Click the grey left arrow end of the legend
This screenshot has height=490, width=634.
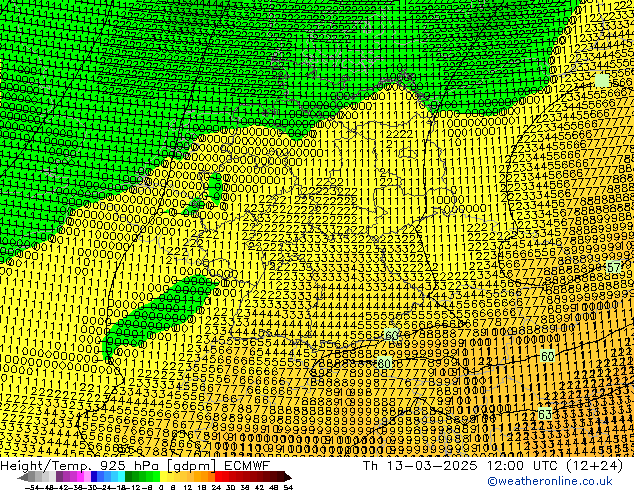coord(22,477)
